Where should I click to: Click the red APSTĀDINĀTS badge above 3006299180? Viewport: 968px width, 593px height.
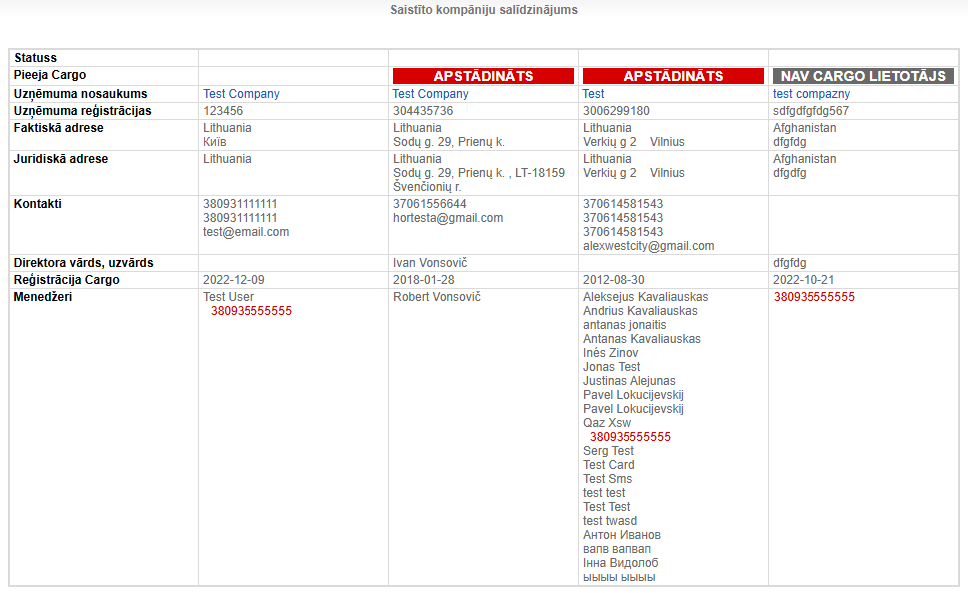coord(673,76)
